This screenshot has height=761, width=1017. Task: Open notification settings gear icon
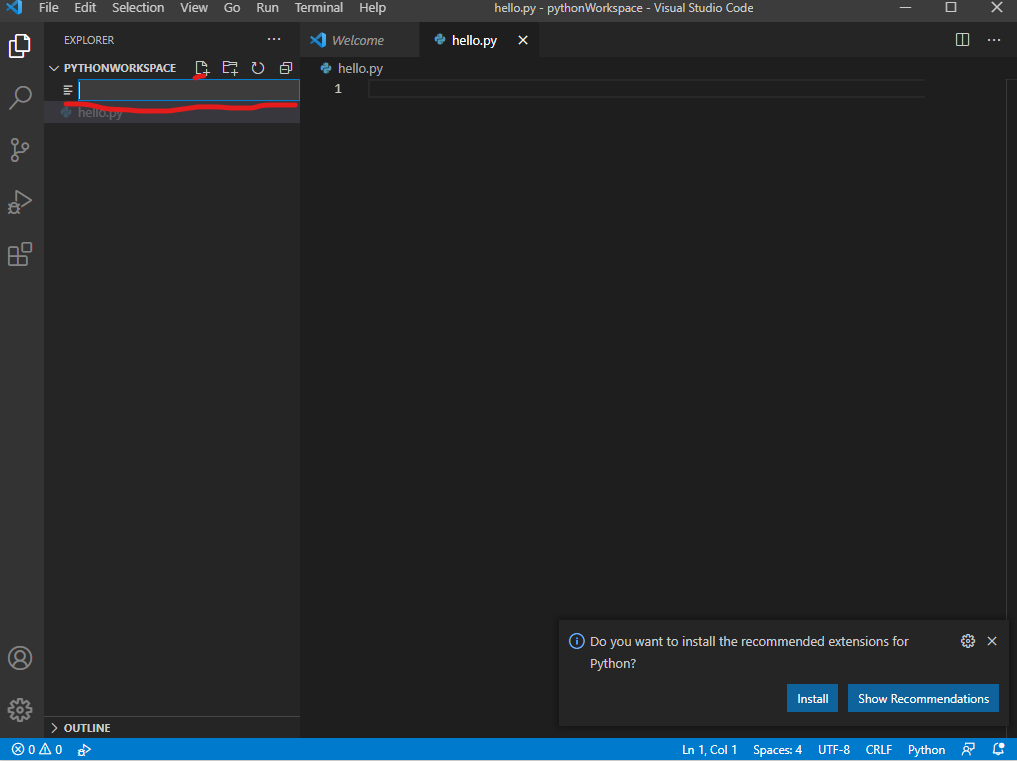coord(968,641)
